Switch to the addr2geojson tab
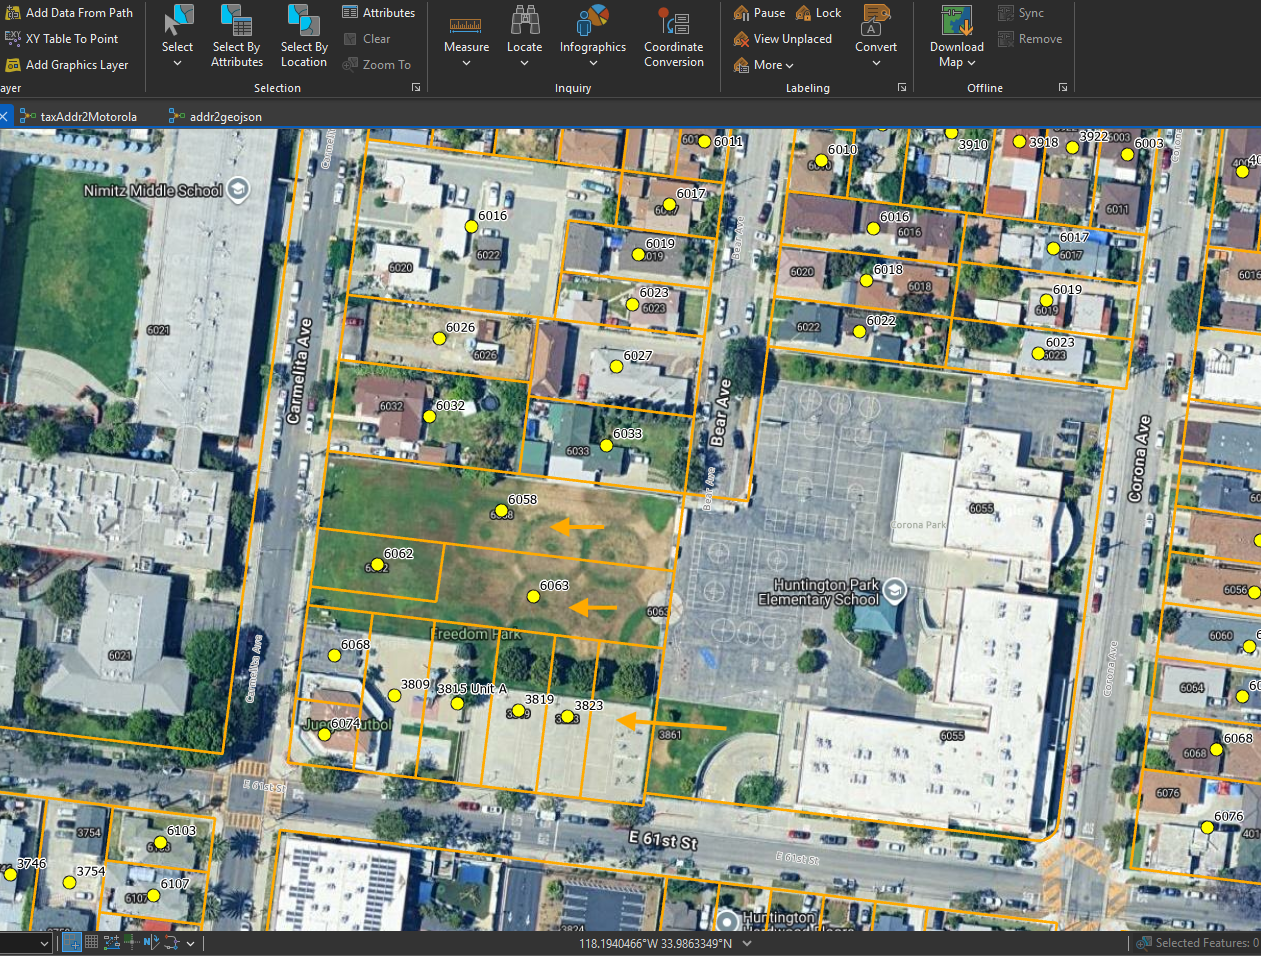The width and height of the screenshot is (1261, 956). pyautogui.click(x=216, y=117)
